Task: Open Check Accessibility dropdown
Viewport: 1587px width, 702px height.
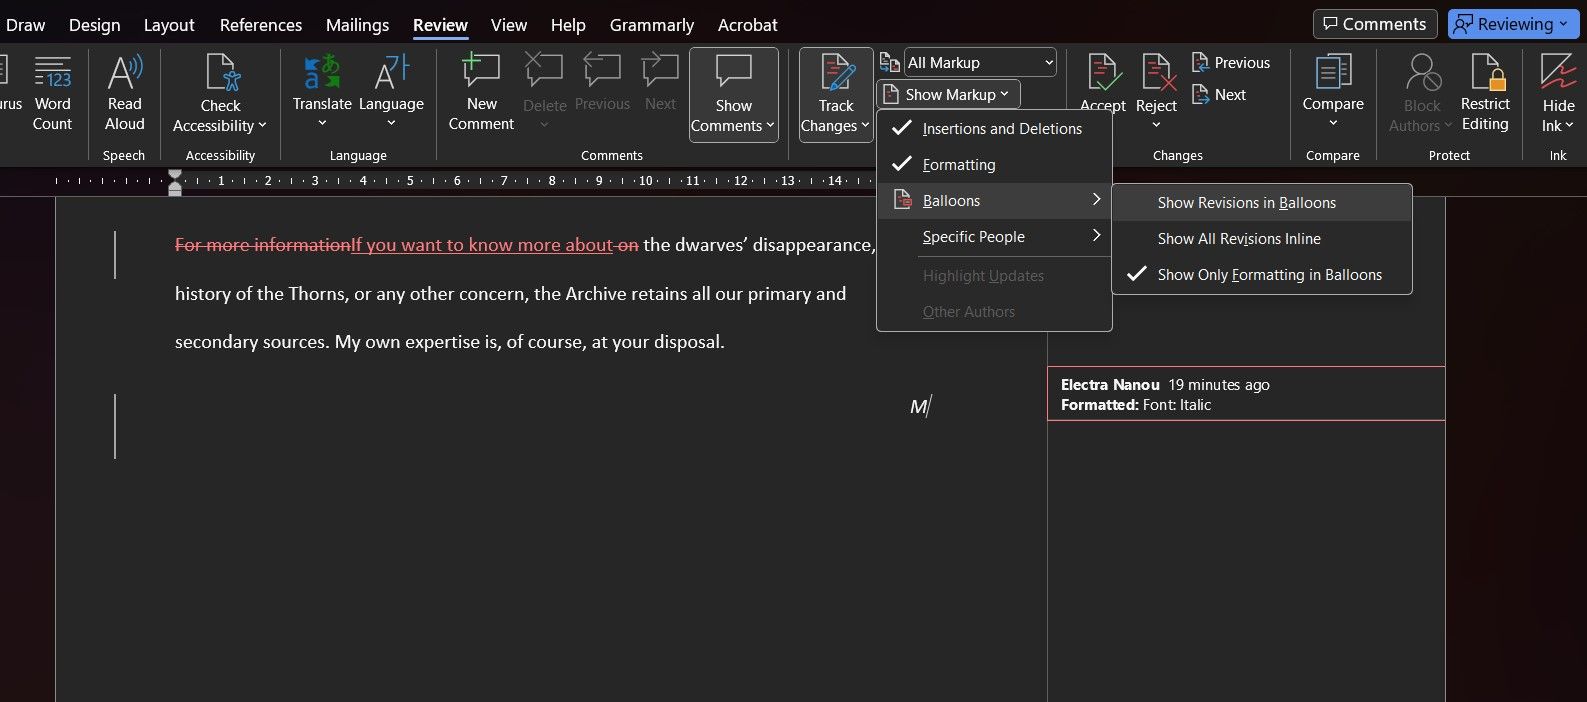Action: (x=220, y=115)
